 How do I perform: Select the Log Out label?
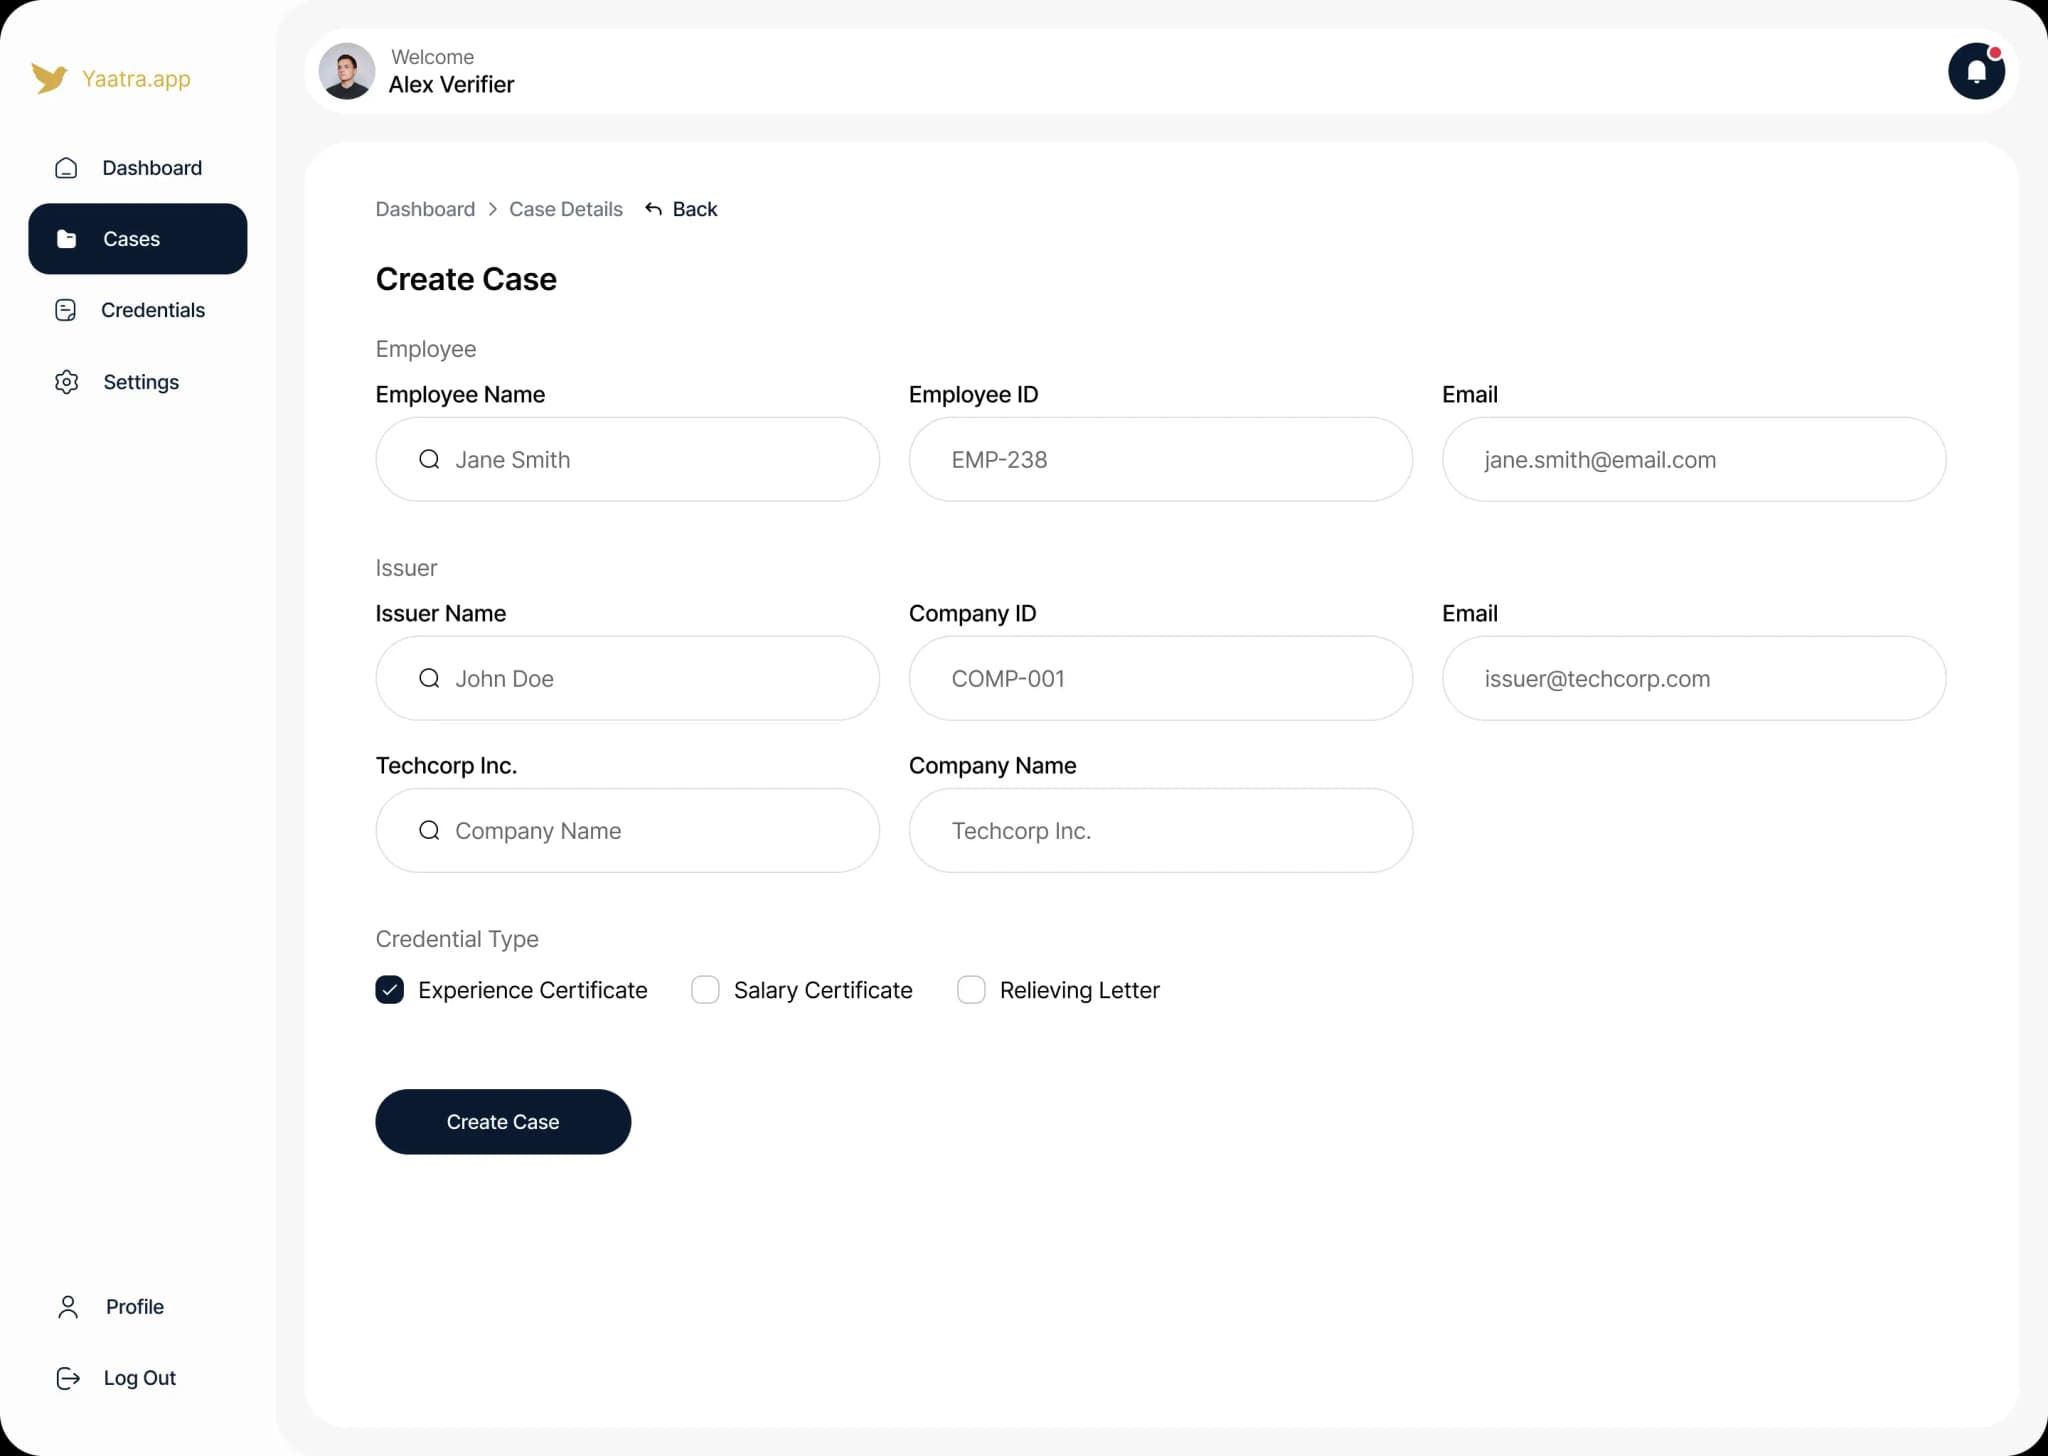pos(140,1378)
